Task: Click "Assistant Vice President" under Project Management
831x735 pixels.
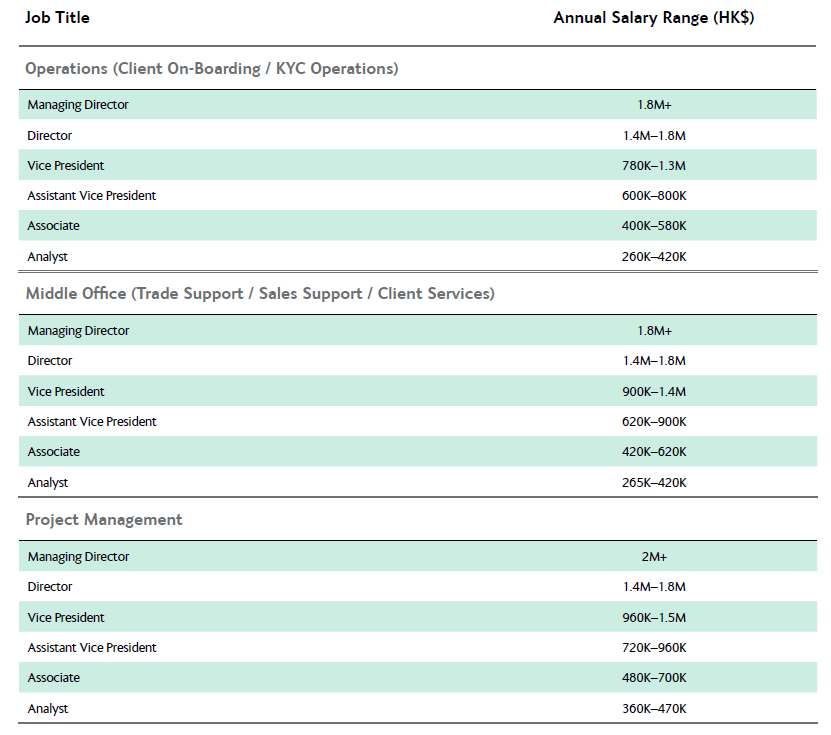Action: [x=92, y=648]
